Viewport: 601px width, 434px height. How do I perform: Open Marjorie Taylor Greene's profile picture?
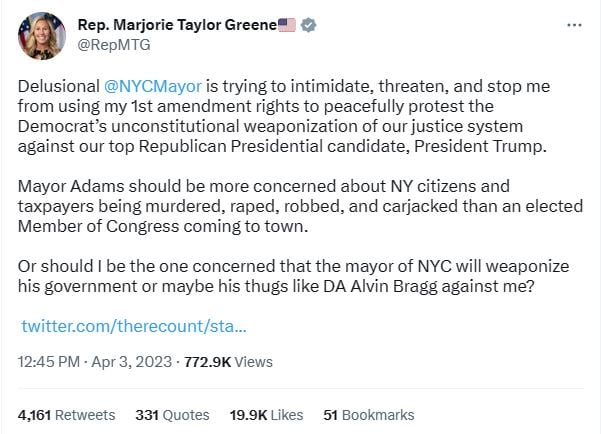tap(42, 36)
